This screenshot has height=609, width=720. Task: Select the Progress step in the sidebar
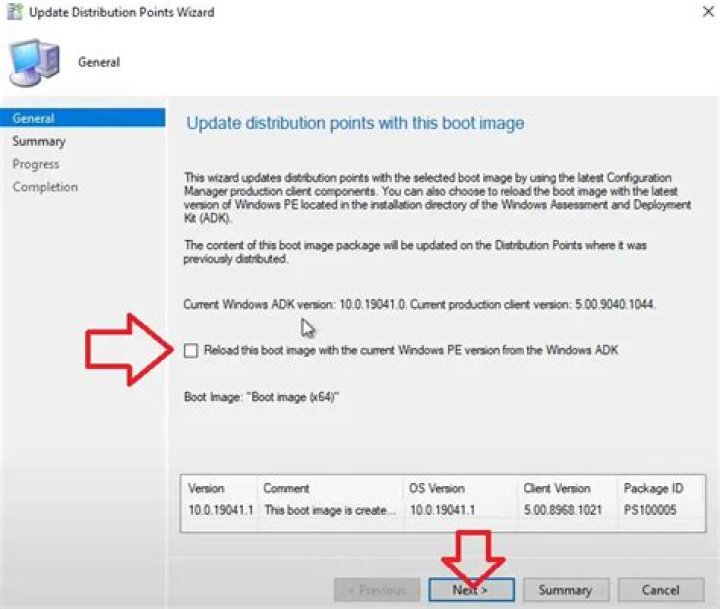click(36, 164)
